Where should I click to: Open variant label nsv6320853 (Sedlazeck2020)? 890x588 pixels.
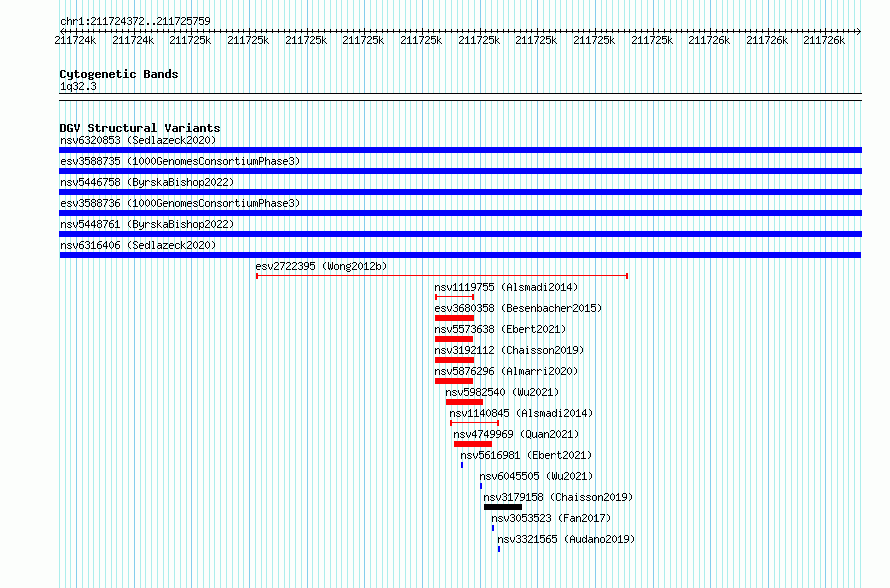pyautogui.click(x=138, y=140)
